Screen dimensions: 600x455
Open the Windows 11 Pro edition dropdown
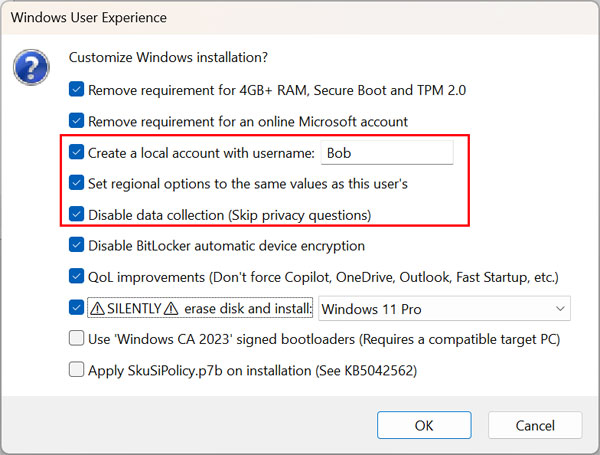pos(444,308)
